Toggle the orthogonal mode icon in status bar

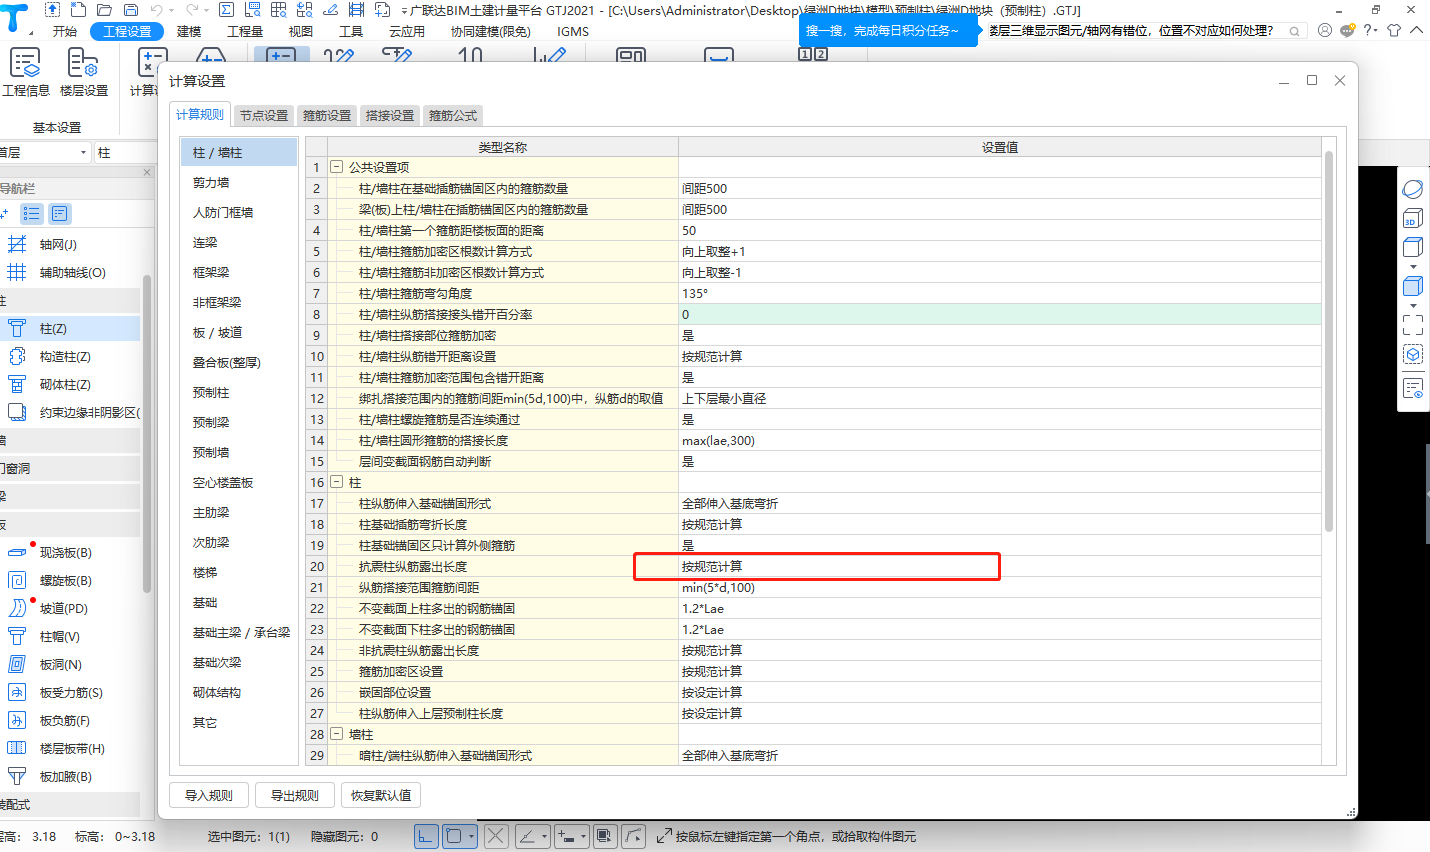[426, 836]
